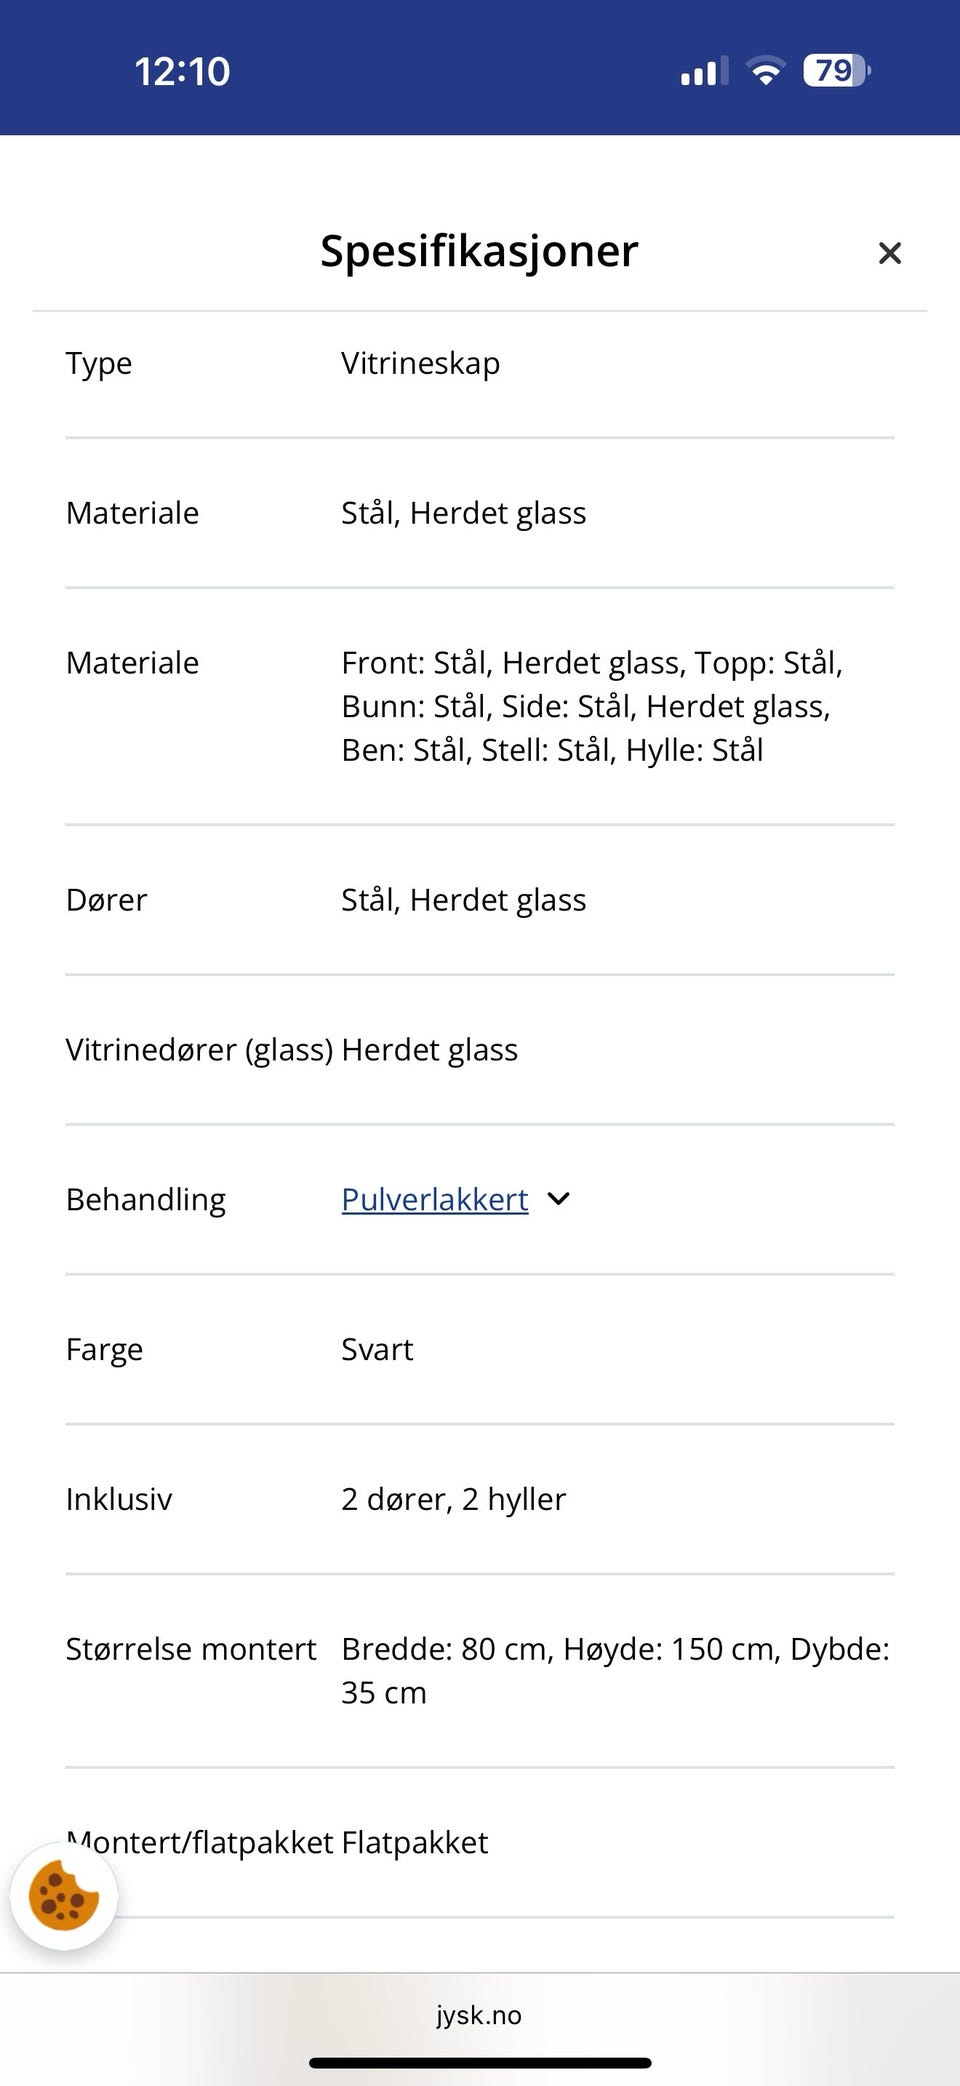Tap the Spesifikasjoner title
Image resolution: width=960 pixels, height=2086 pixels.
coord(478,251)
